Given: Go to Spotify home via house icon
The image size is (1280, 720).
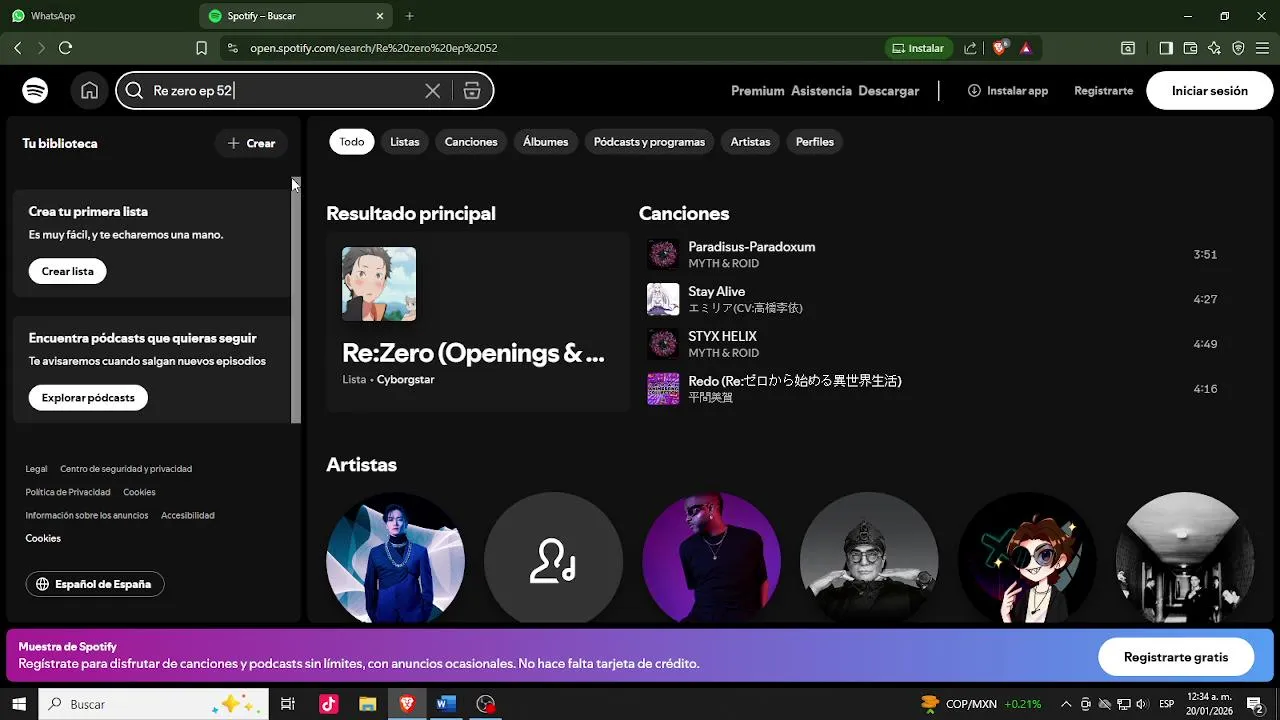Looking at the screenshot, I should pos(90,91).
